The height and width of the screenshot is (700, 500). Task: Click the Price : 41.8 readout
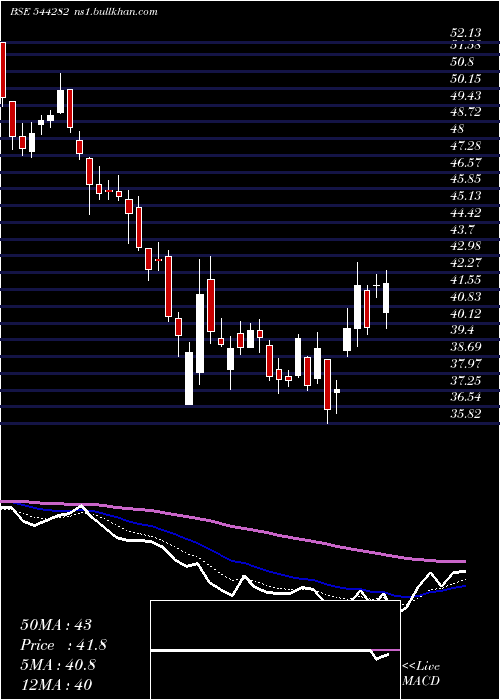pyautogui.click(x=63, y=645)
